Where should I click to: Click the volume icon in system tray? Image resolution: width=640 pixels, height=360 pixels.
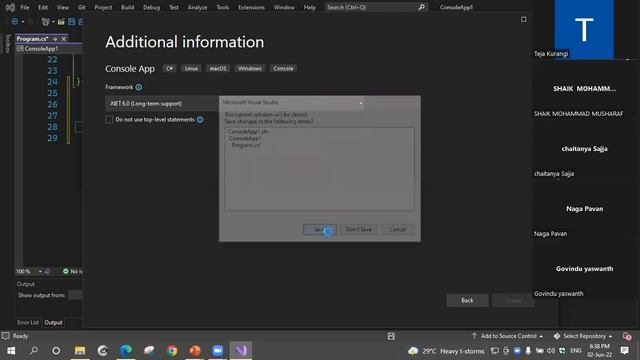pyautogui.click(x=550, y=351)
